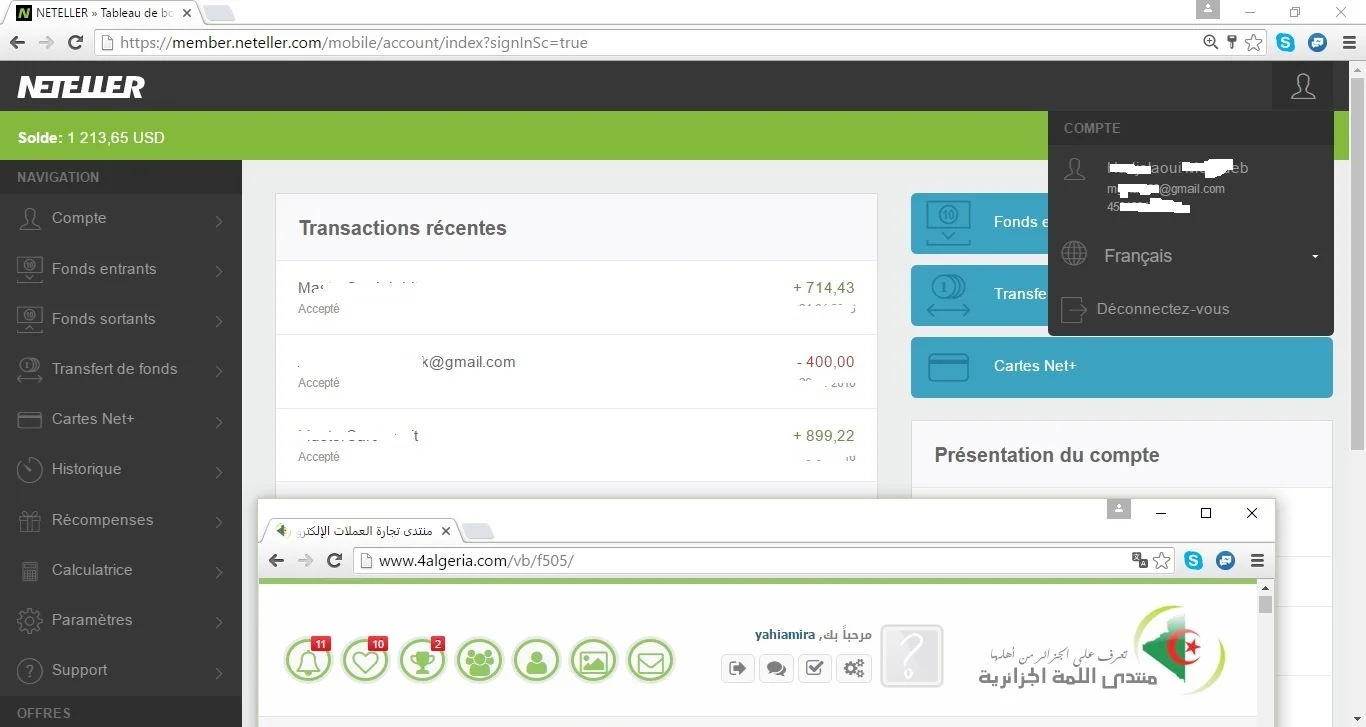Go back in the NETELLER window
Screen dimensions: 1366x727
pos(17,43)
